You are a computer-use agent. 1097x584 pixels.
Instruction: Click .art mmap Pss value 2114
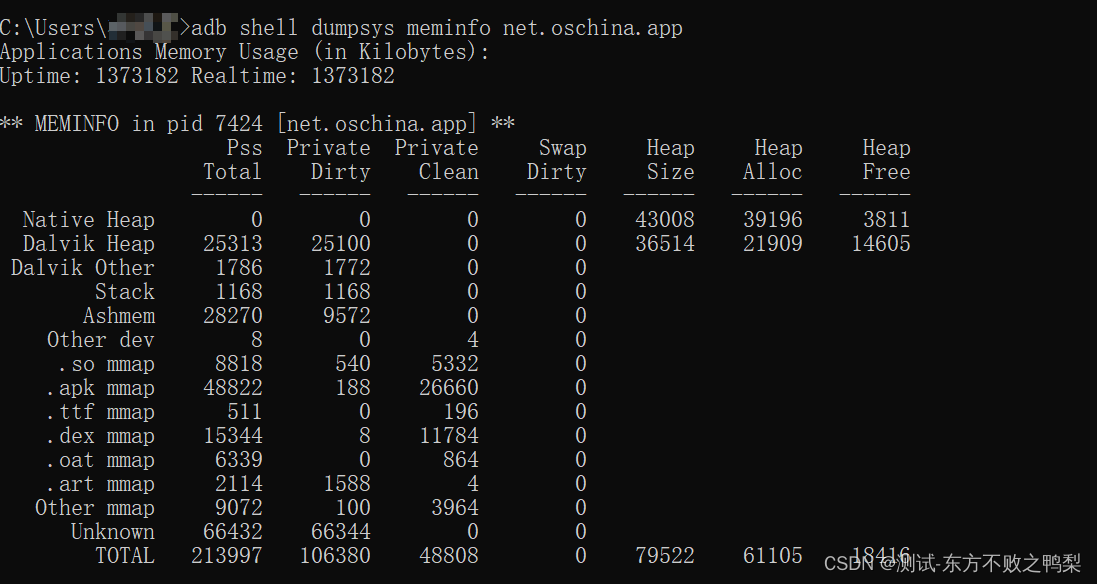tap(239, 484)
